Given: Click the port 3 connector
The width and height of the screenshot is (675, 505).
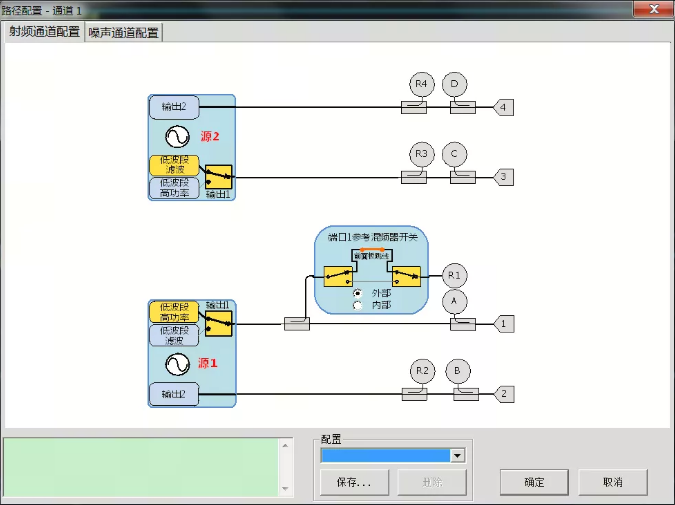Looking at the screenshot, I should click(x=505, y=177).
